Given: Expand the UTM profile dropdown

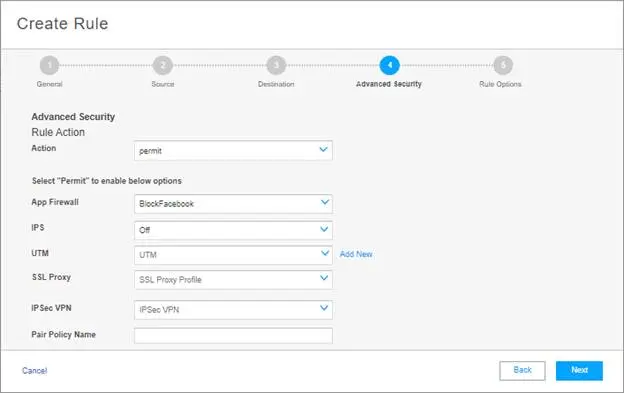Looking at the screenshot, I should pyautogui.click(x=233, y=255).
